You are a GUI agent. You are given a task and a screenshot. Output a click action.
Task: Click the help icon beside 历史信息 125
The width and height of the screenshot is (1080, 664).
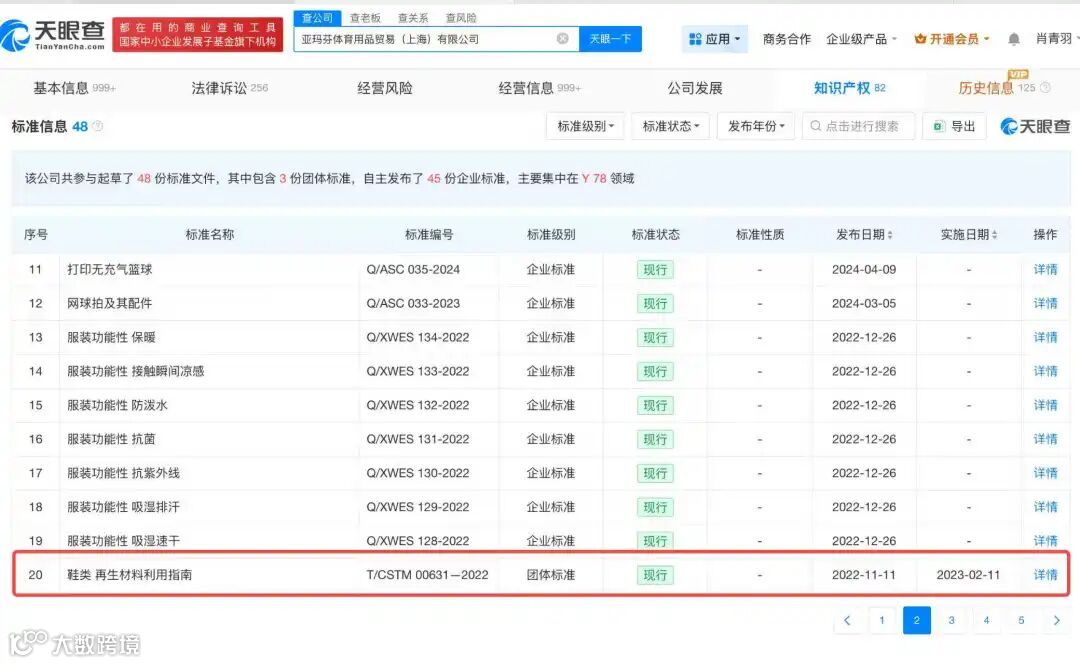[1045, 87]
